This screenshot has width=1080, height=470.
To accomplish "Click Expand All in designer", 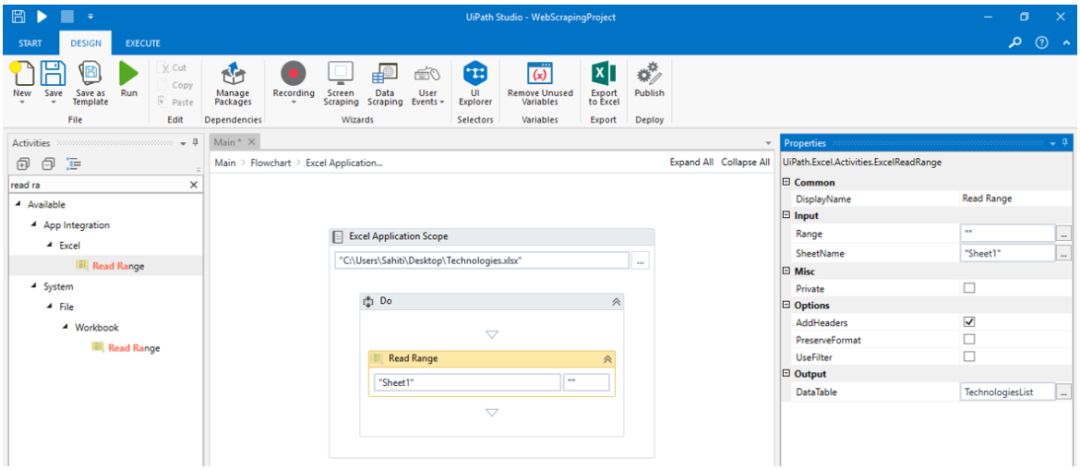I will (x=692, y=163).
